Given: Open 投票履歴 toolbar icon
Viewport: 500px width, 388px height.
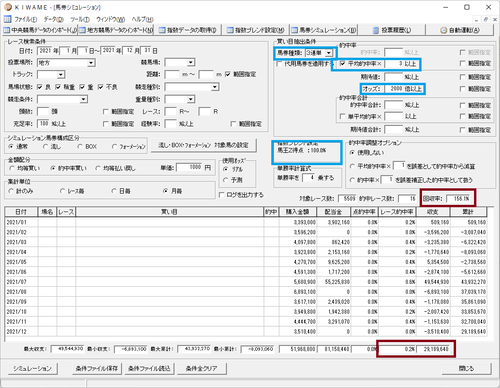Looking at the screenshot, I should coord(376,30).
